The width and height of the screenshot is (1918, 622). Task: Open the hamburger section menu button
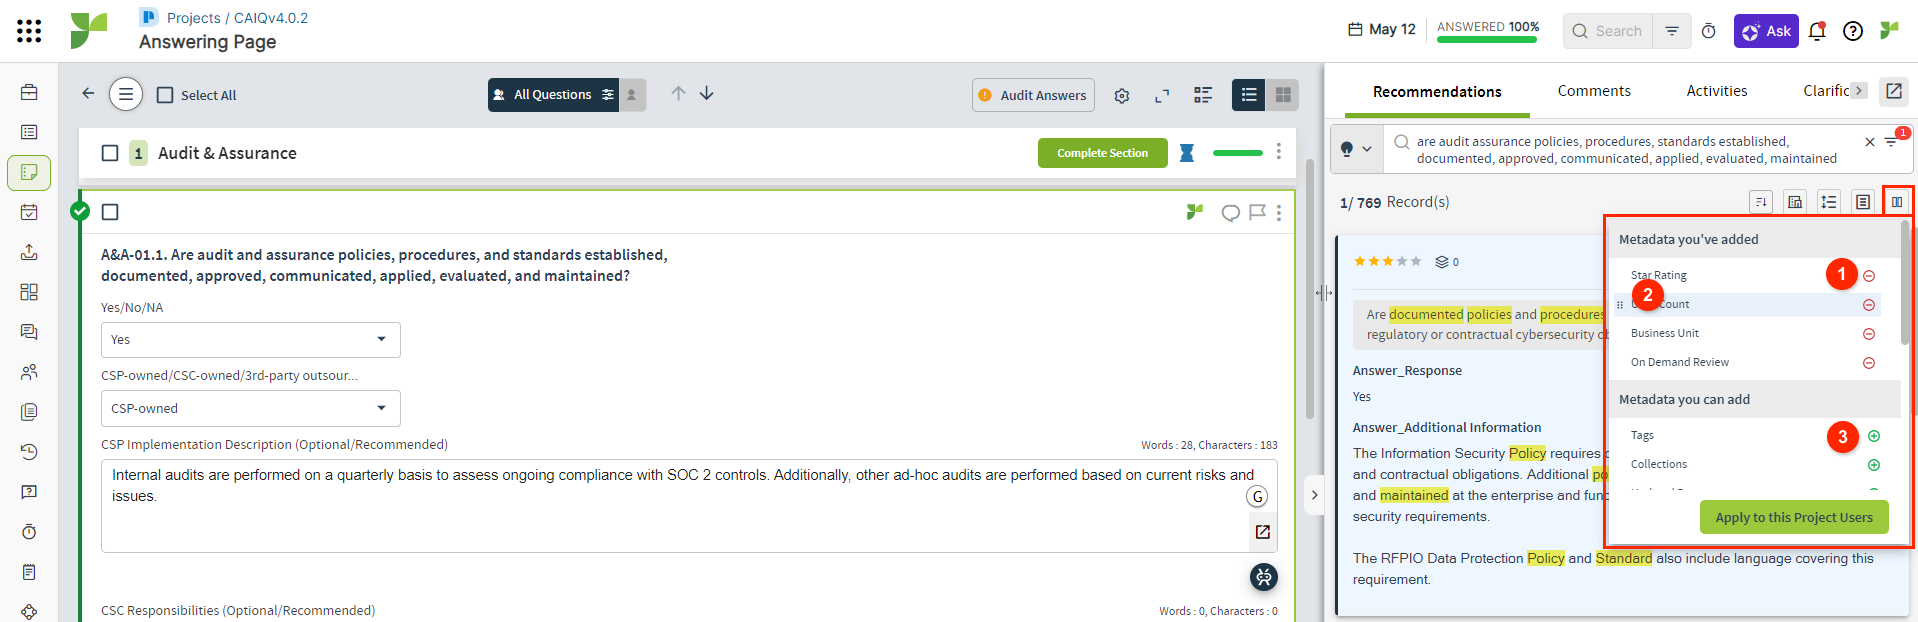click(126, 94)
